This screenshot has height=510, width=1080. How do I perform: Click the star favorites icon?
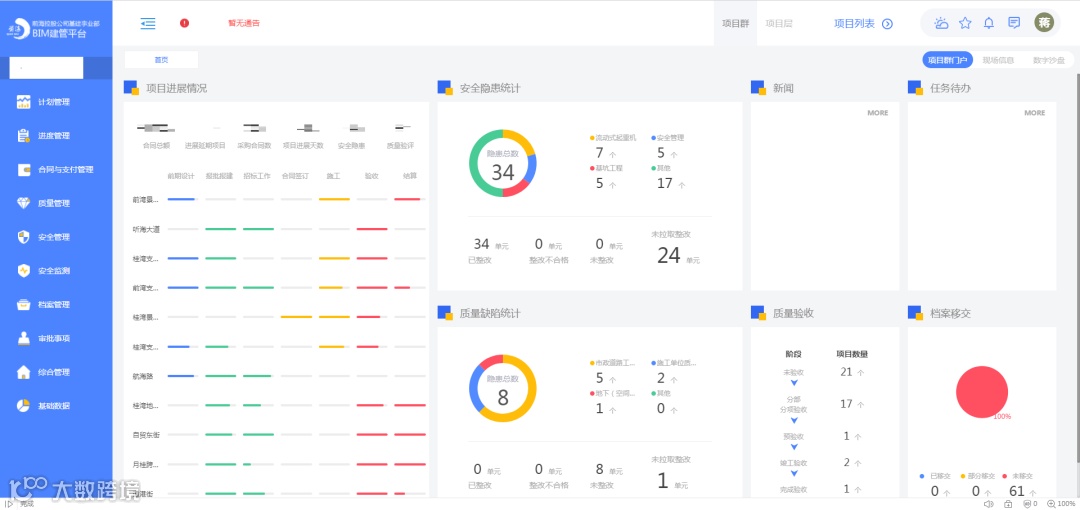[x=965, y=23]
